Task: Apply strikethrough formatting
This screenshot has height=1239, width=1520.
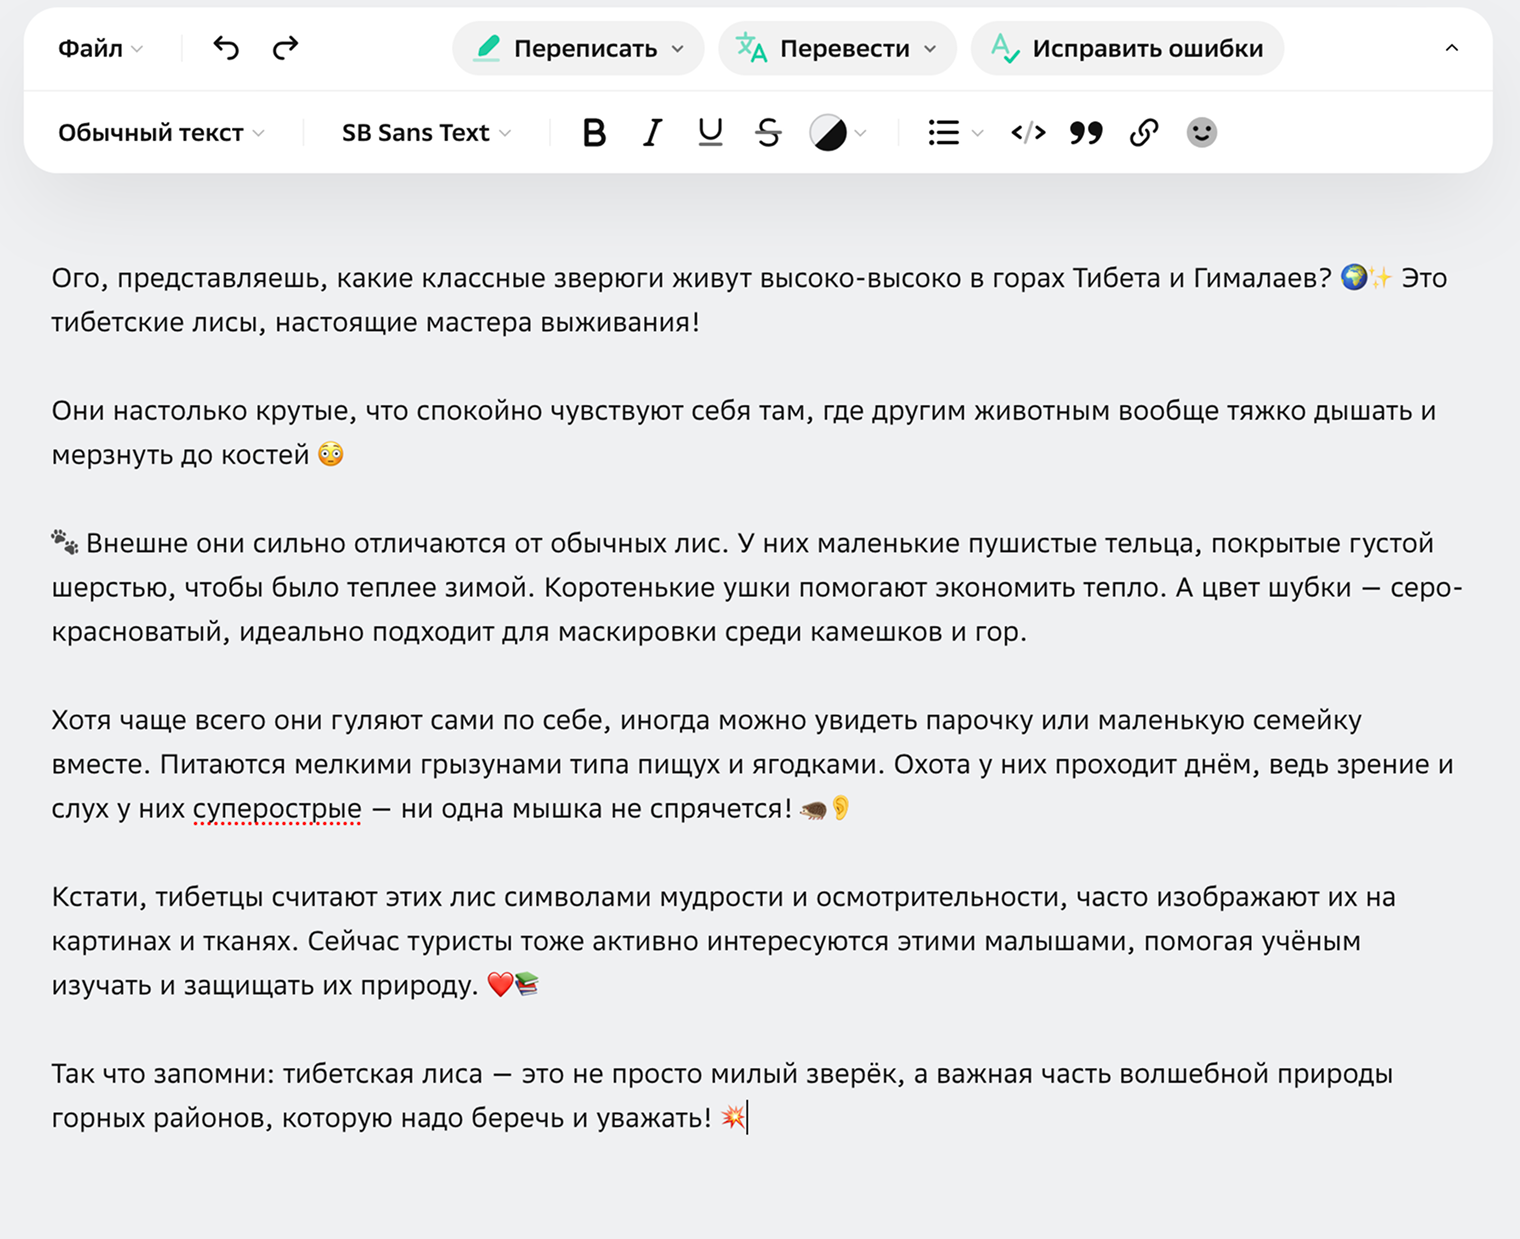Action: (x=767, y=131)
